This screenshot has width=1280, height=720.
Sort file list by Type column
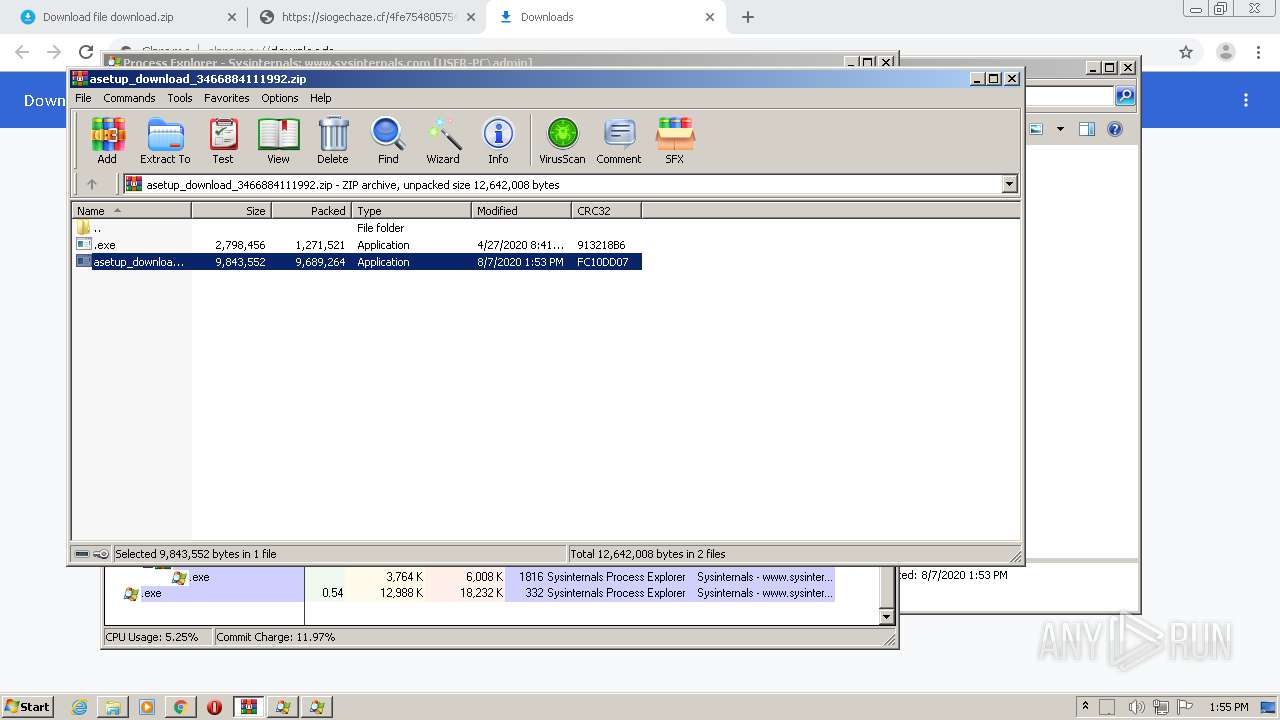(x=411, y=210)
